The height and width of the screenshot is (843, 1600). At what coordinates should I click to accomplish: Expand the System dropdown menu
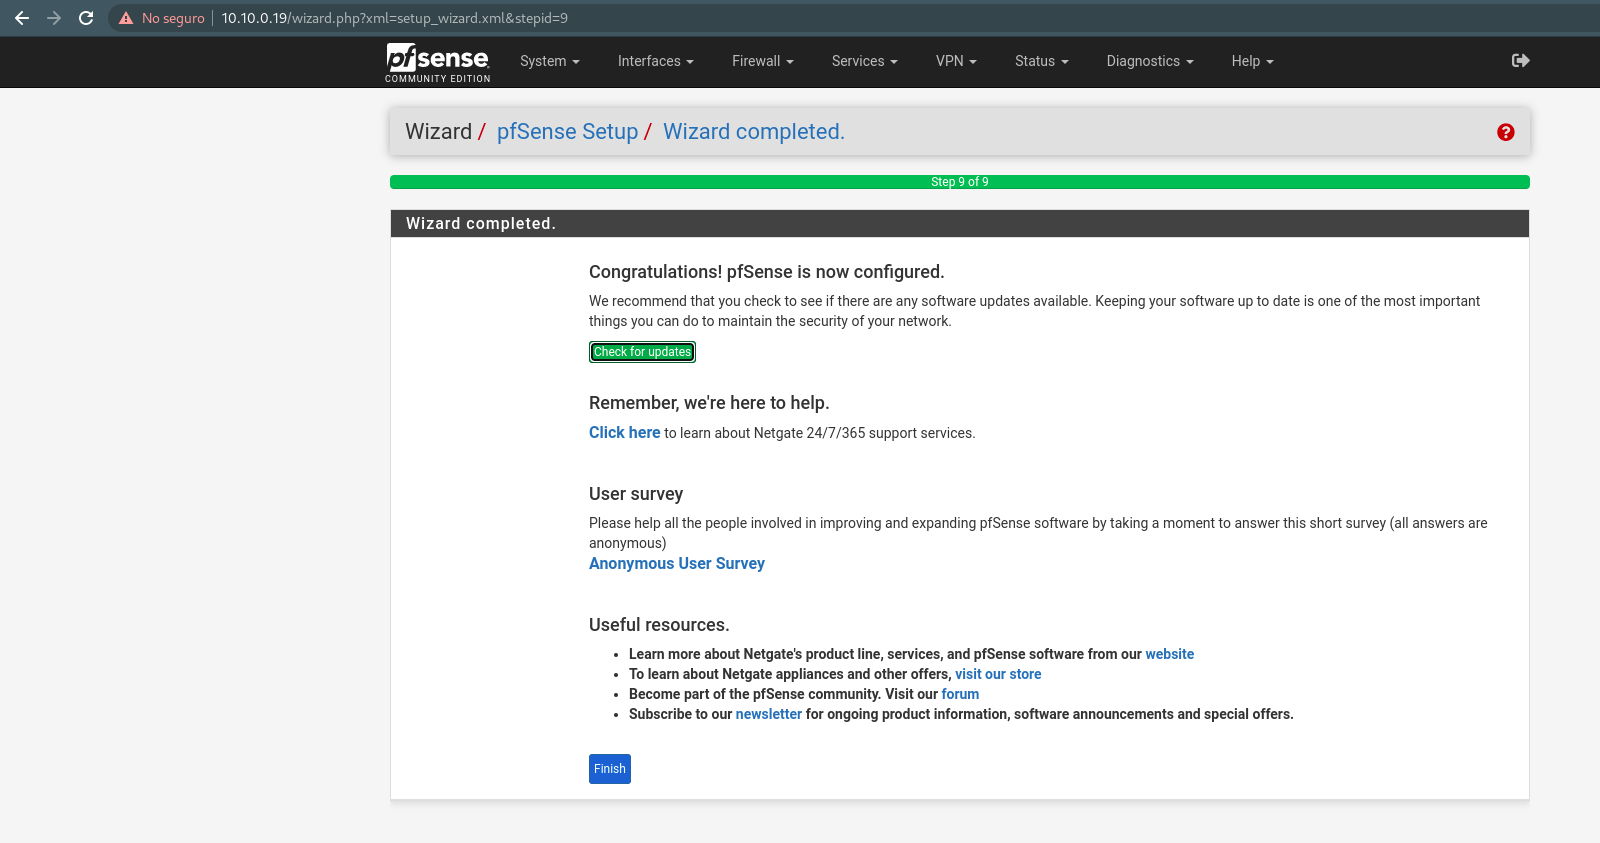pos(549,61)
